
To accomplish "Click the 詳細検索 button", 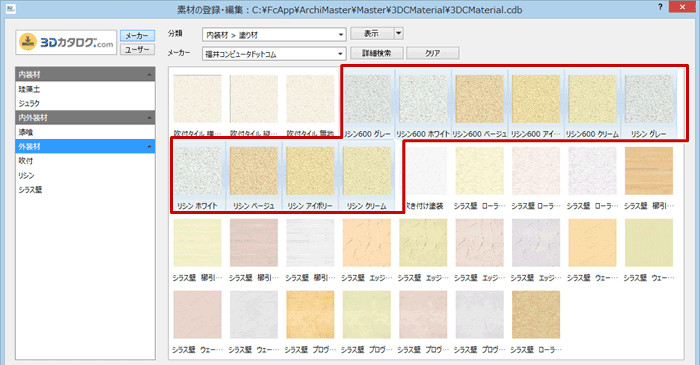I will 377,53.
